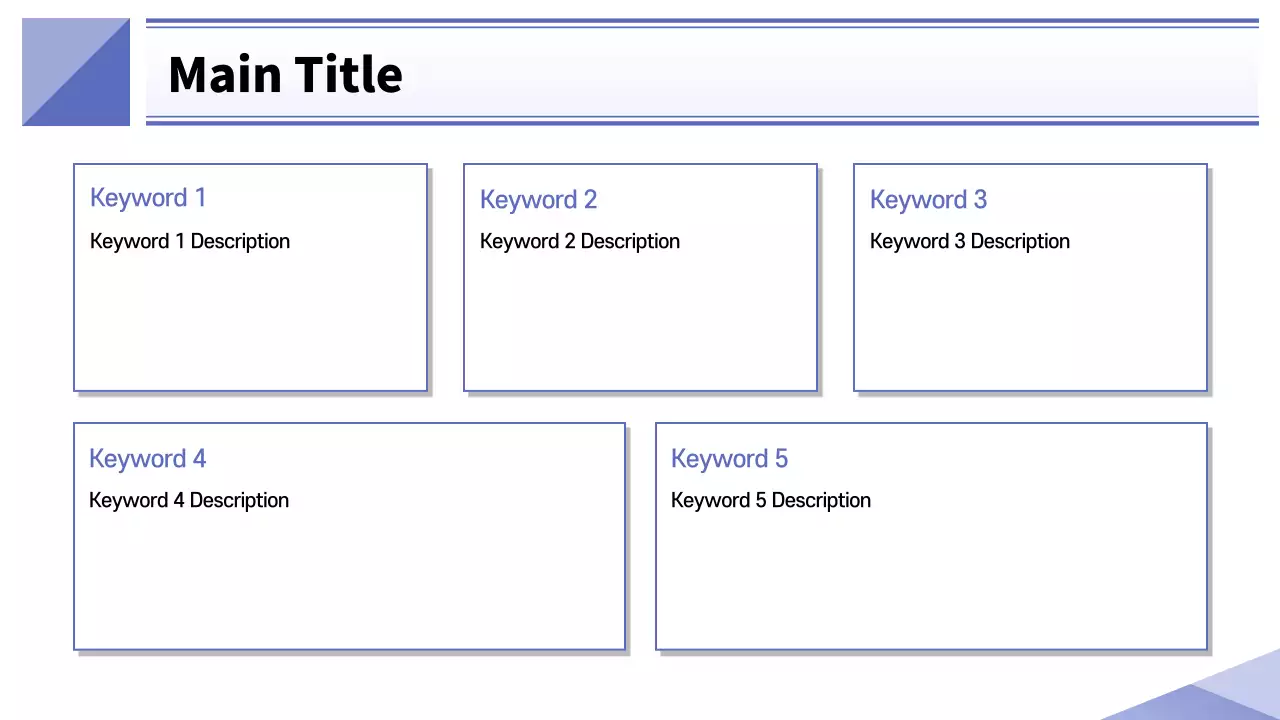This screenshot has height=720, width=1280.
Task: Select the thick line below the title
Action: click(702, 123)
